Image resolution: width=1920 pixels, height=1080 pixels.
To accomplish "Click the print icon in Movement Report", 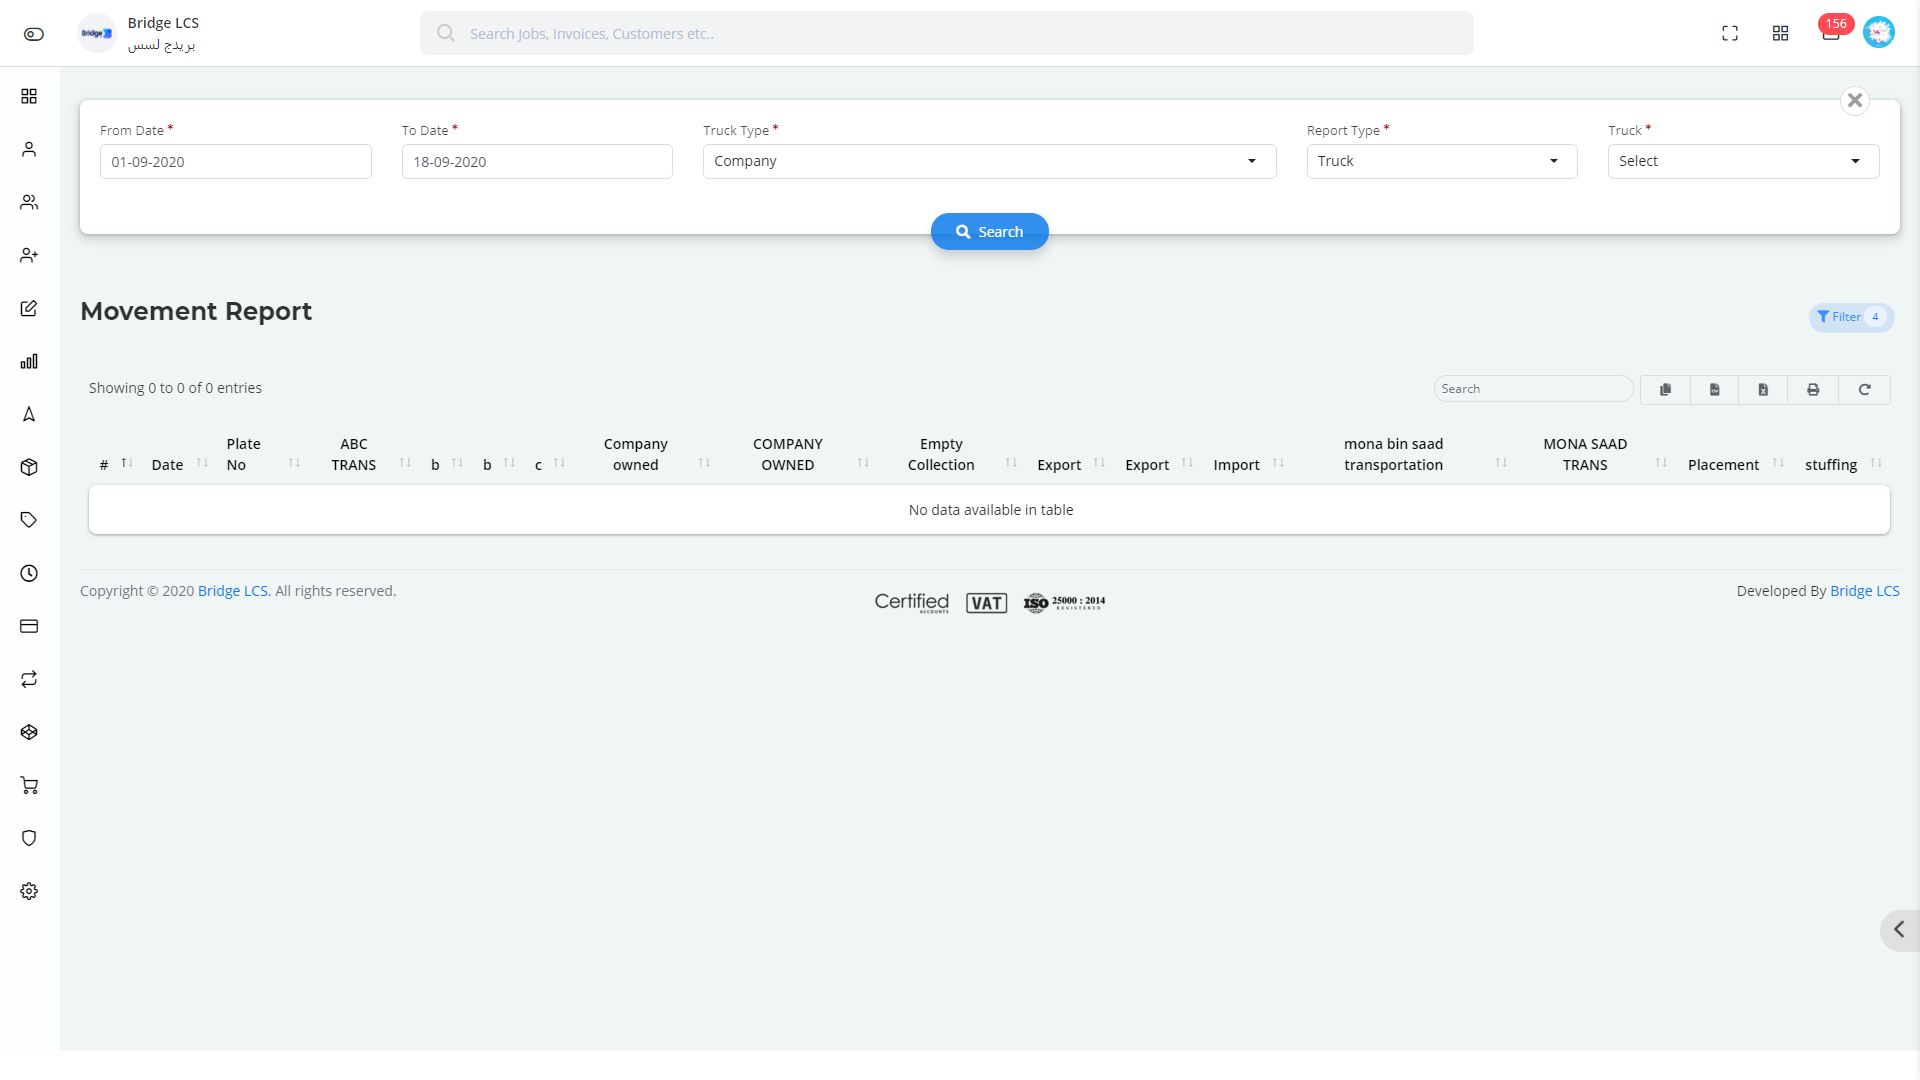I will [x=1812, y=388].
